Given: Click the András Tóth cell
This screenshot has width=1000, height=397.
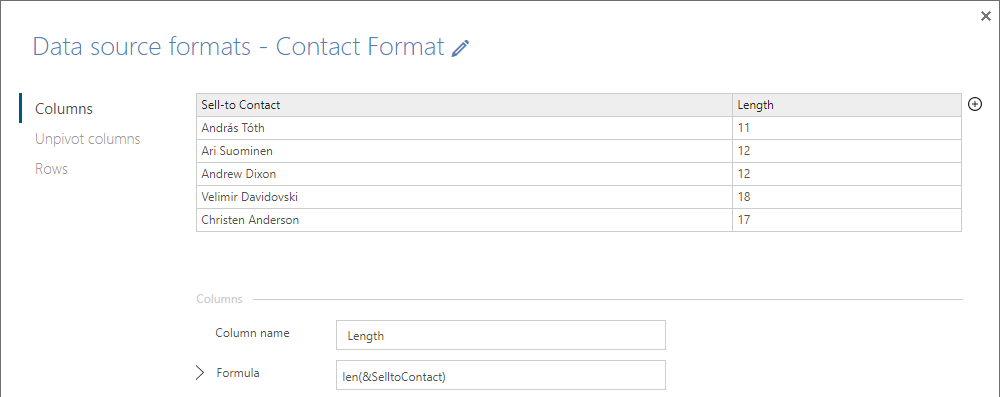Looking at the screenshot, I should coord(464,128).
